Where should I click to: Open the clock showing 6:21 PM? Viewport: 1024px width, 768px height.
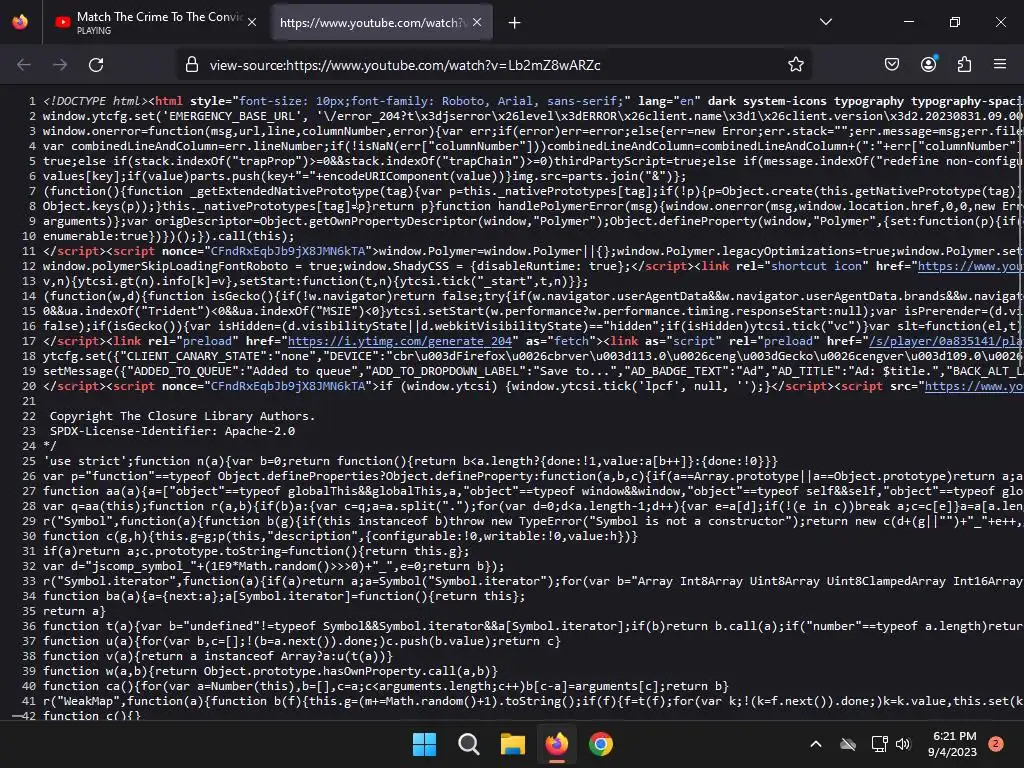point(952,744)
